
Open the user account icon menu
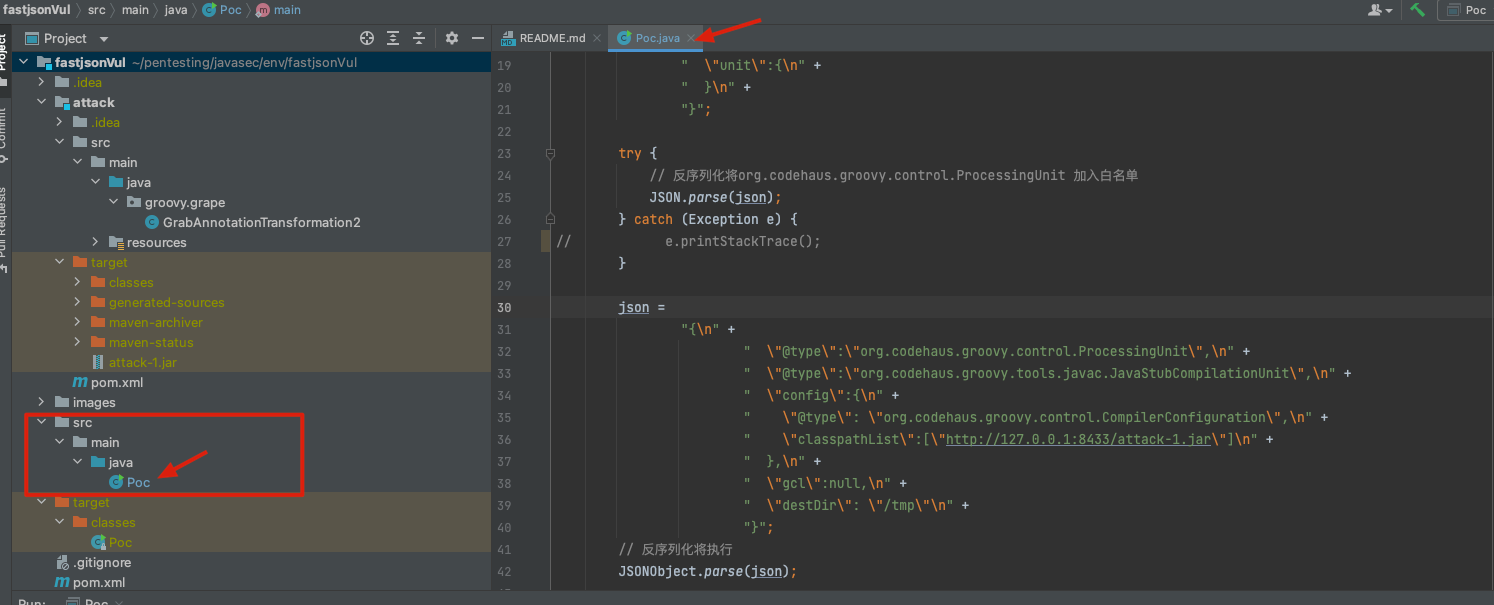(1381, 10)
